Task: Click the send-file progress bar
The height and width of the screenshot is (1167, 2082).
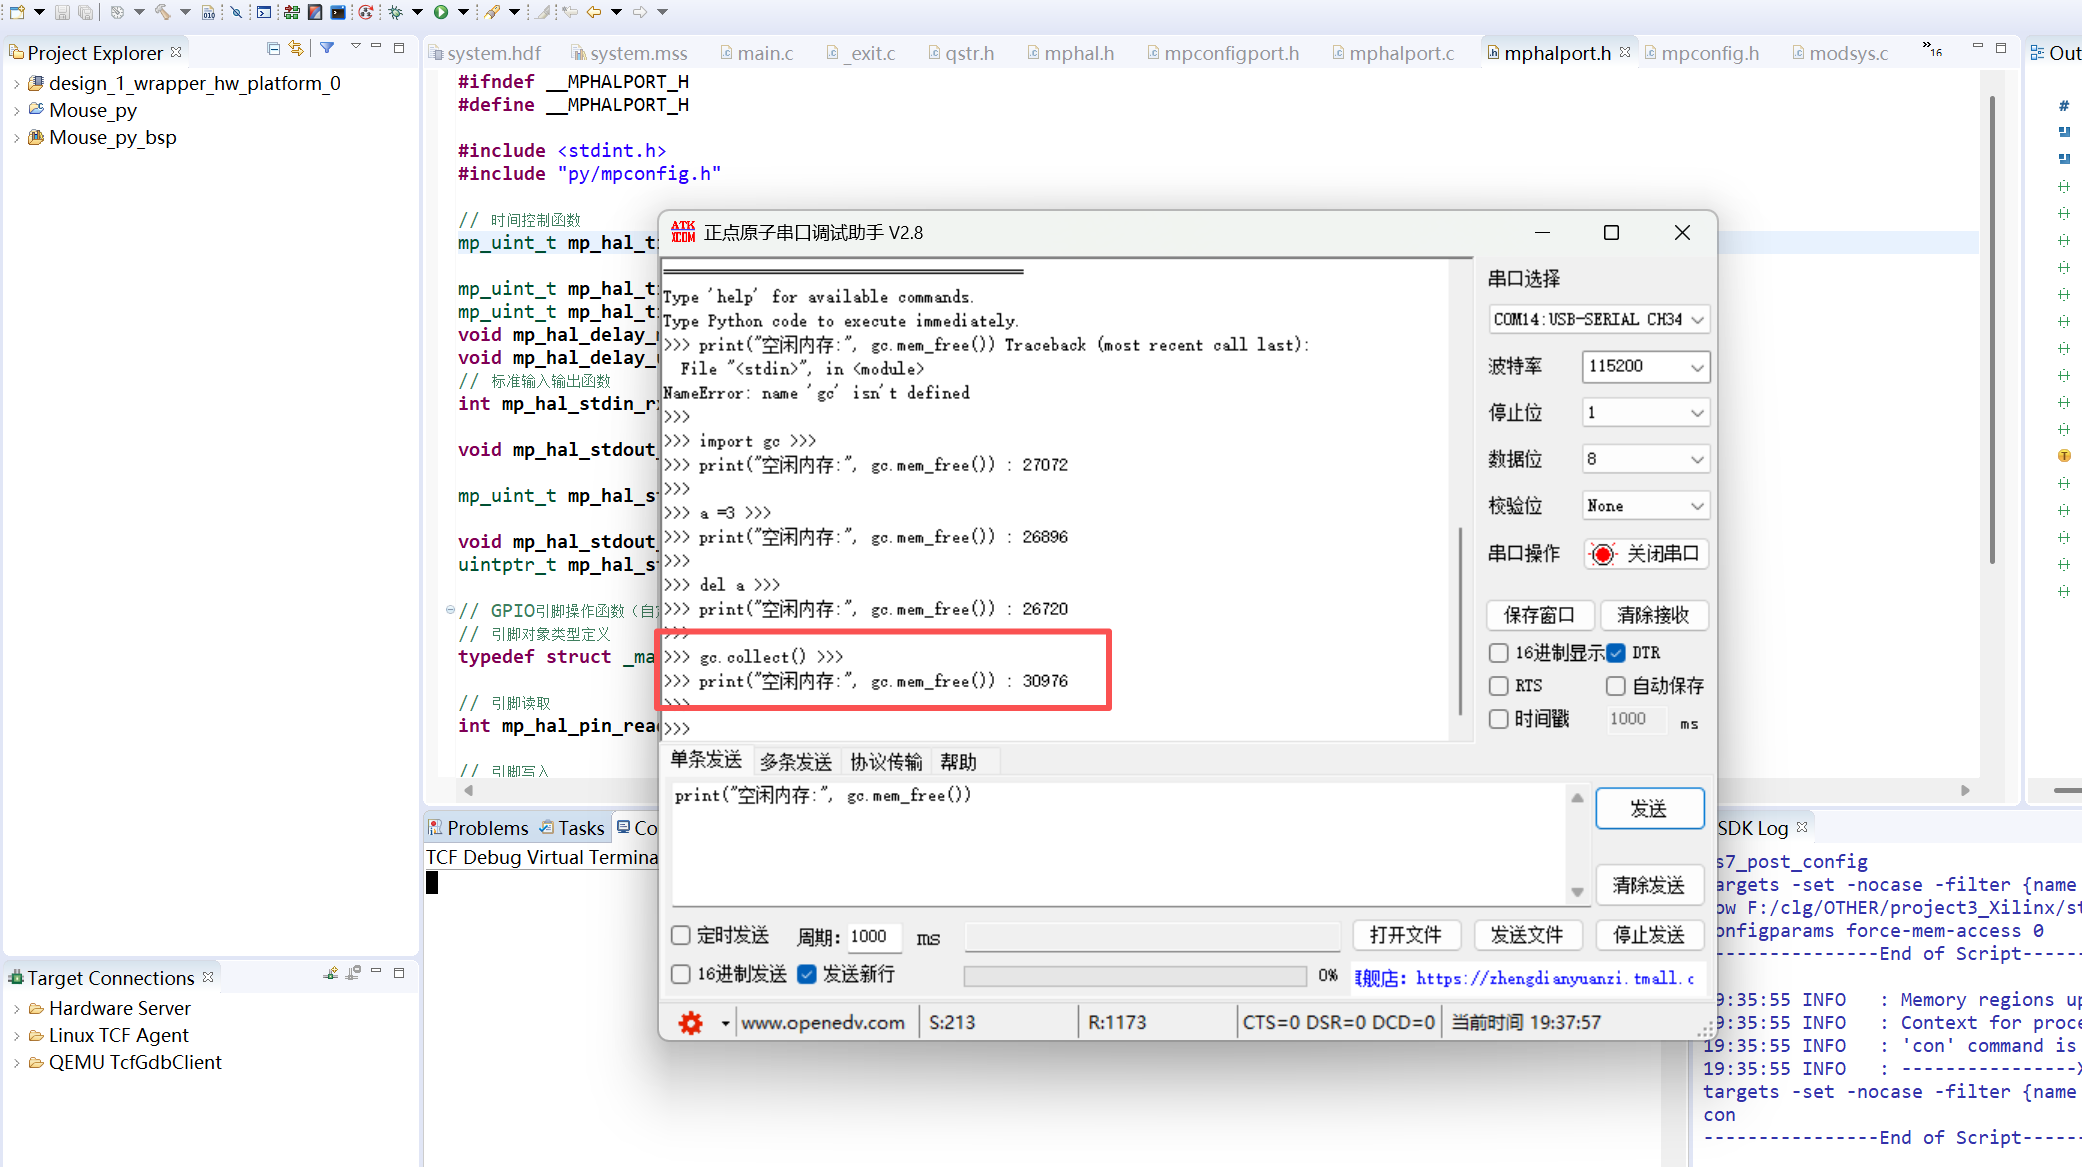Action: 1134,976
